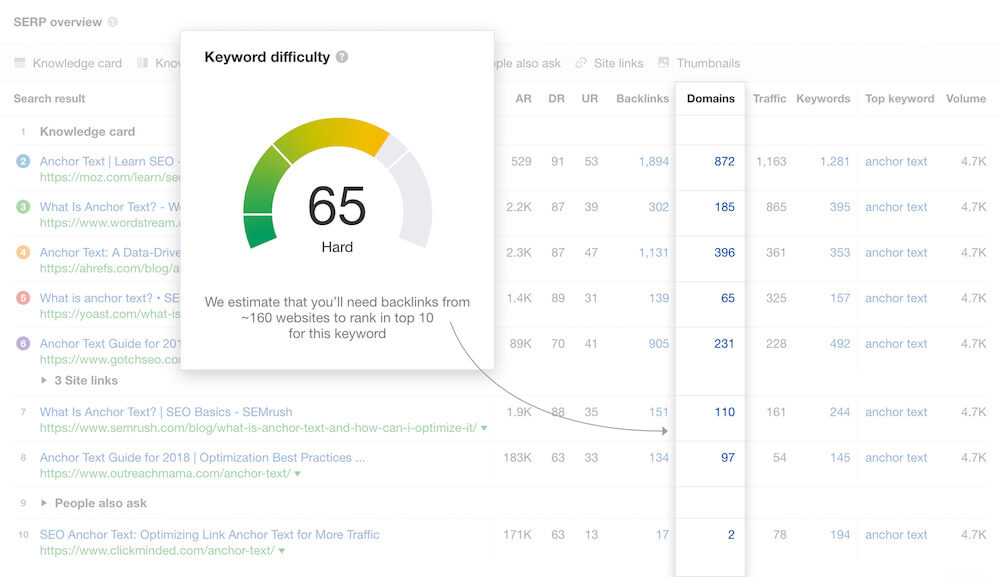Viewport: 1000px width, 577px height.
Task: Click the blue position 2 badge
Action: click(23, 161)
